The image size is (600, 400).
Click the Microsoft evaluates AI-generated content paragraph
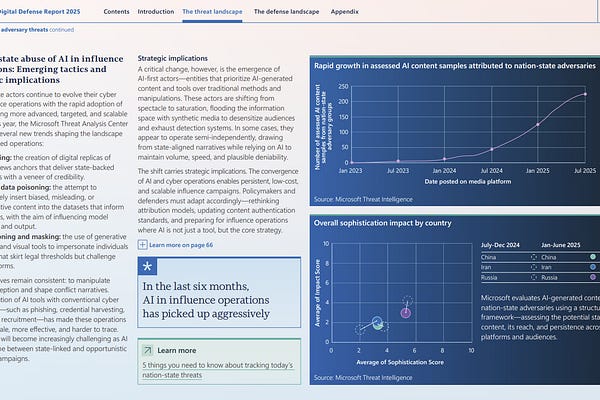[540, 317]
